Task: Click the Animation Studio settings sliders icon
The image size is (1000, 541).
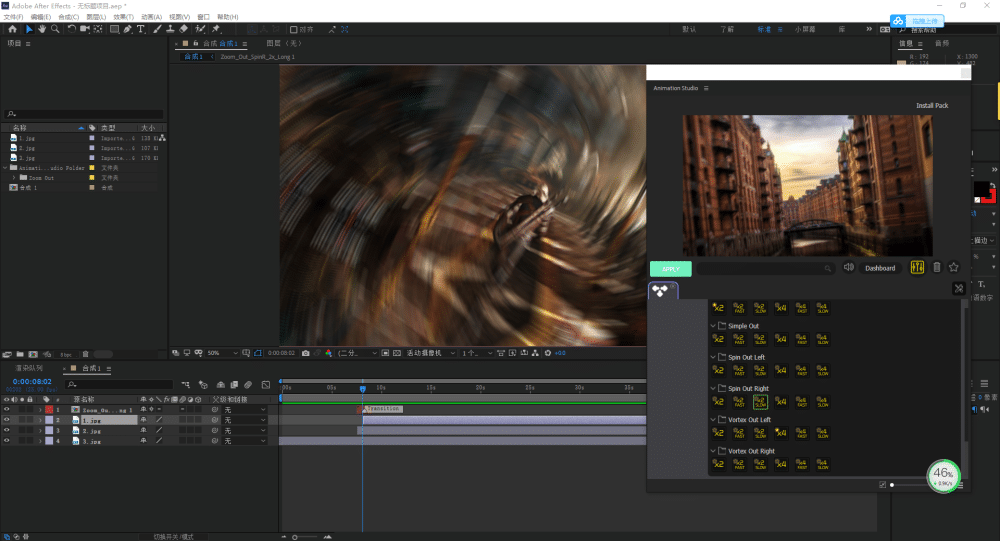Action: (917, 267)
